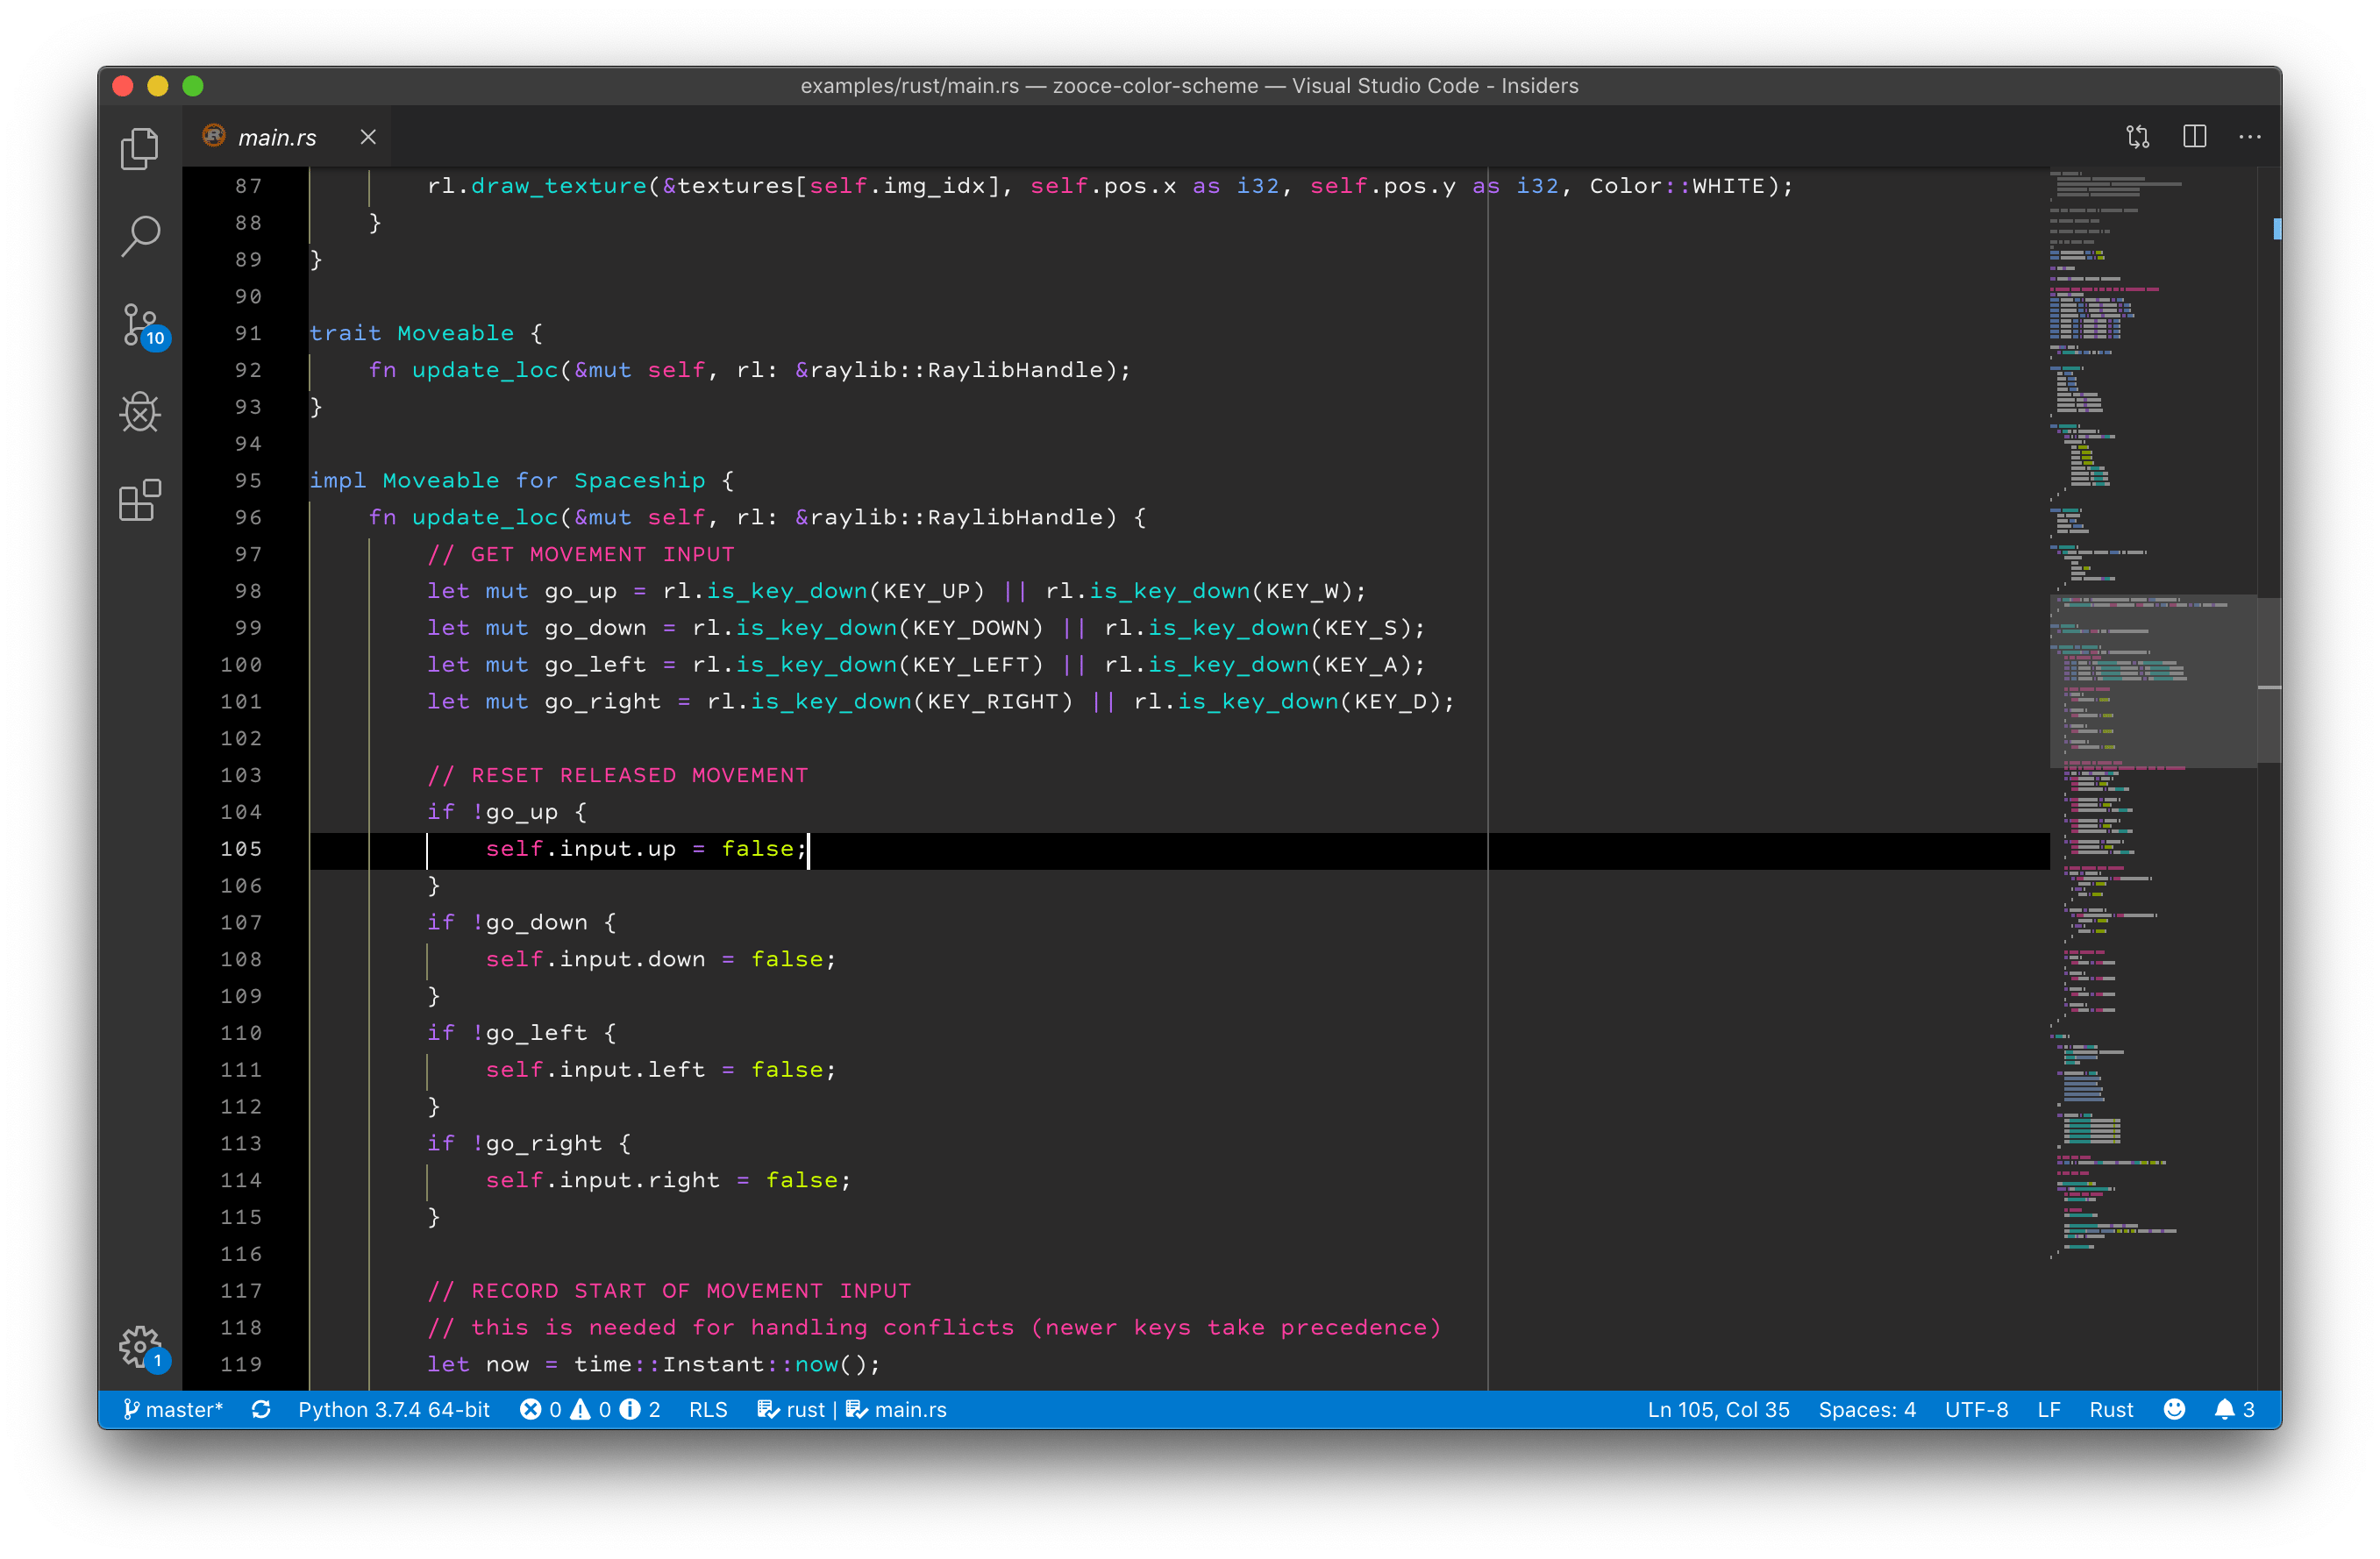Click the synchronize changes status icon
The height and width of the screenshot is (1559, 2380).
pos(261,1409)
